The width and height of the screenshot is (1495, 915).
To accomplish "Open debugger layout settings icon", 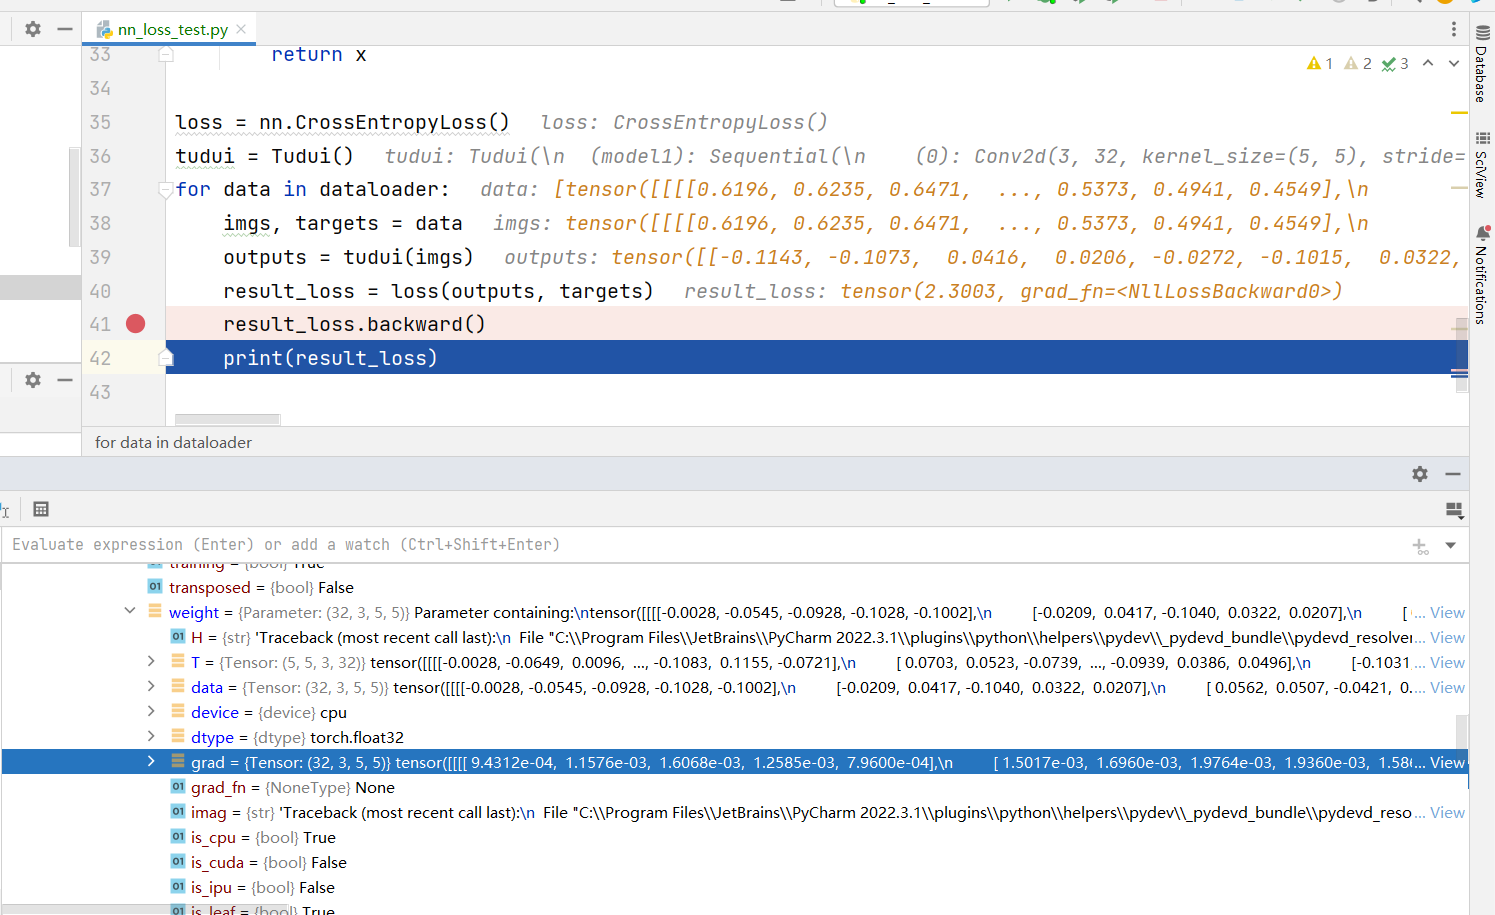I will pos(1455,511).
